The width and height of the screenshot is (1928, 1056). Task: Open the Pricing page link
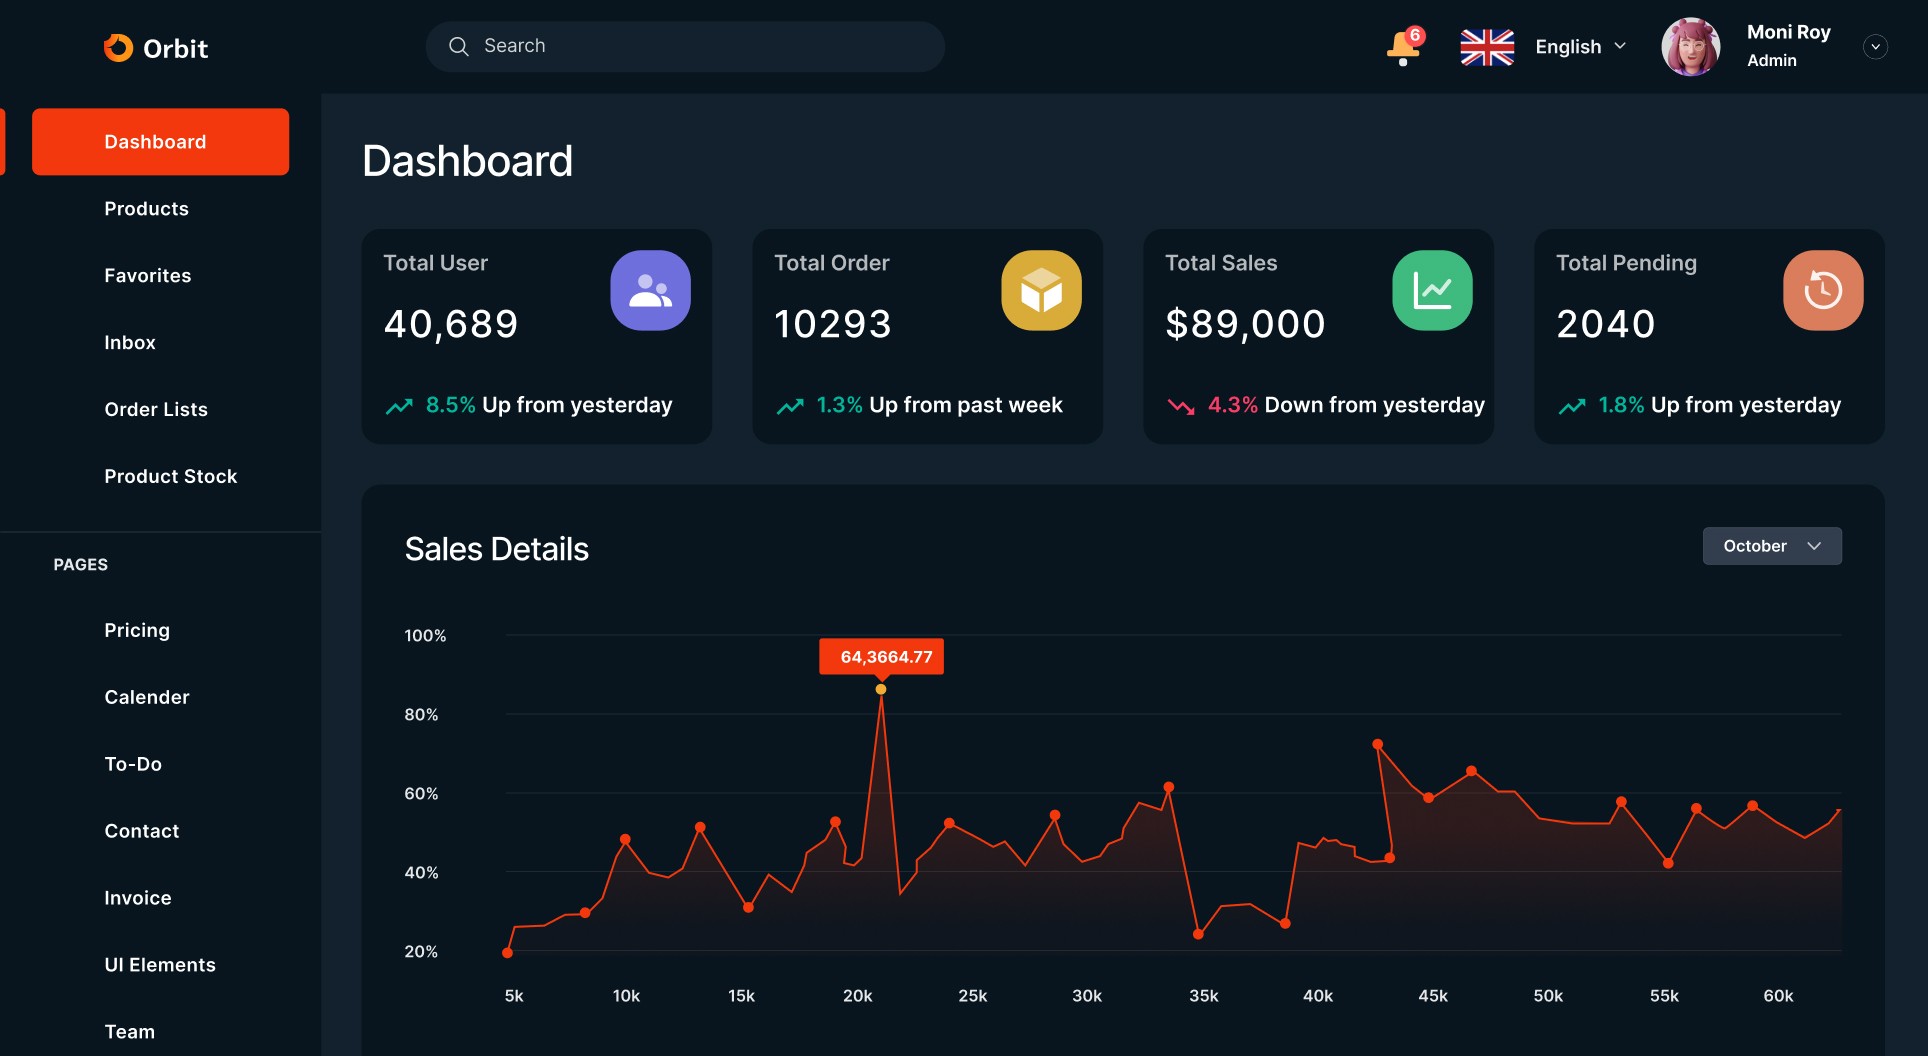click(x=137, y=630)
